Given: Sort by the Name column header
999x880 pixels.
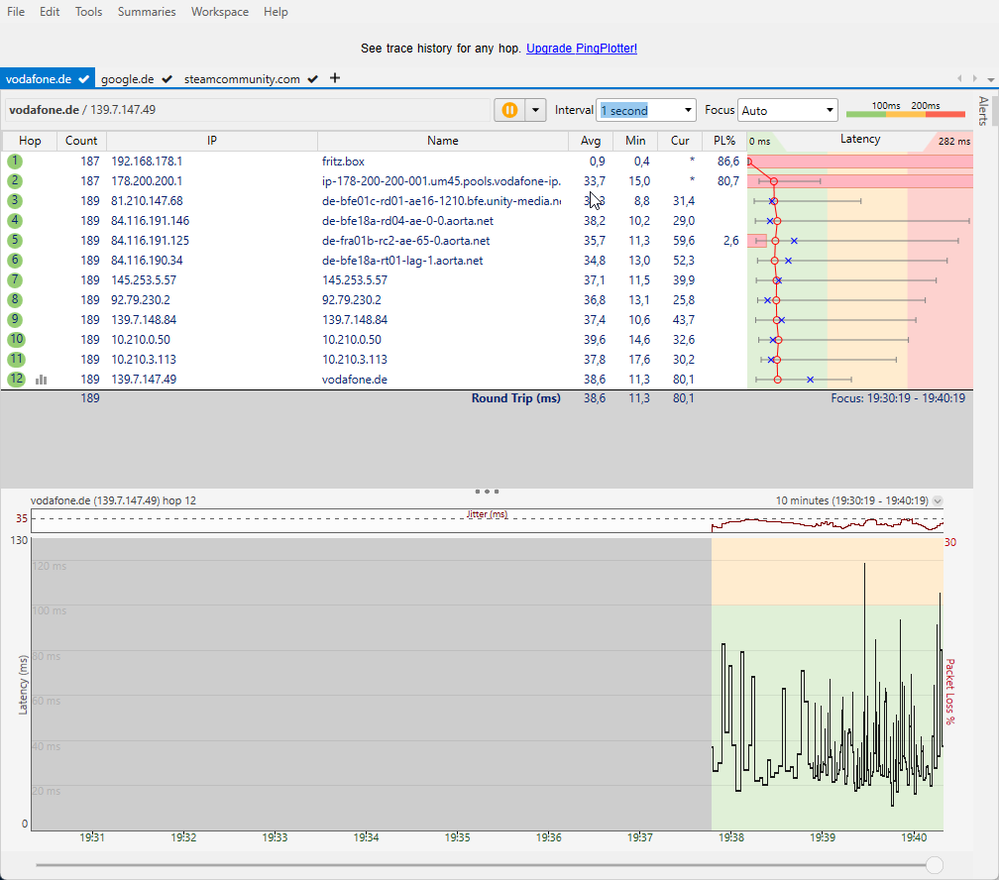Looking at the screenshot, I should [x=443, y=141].
